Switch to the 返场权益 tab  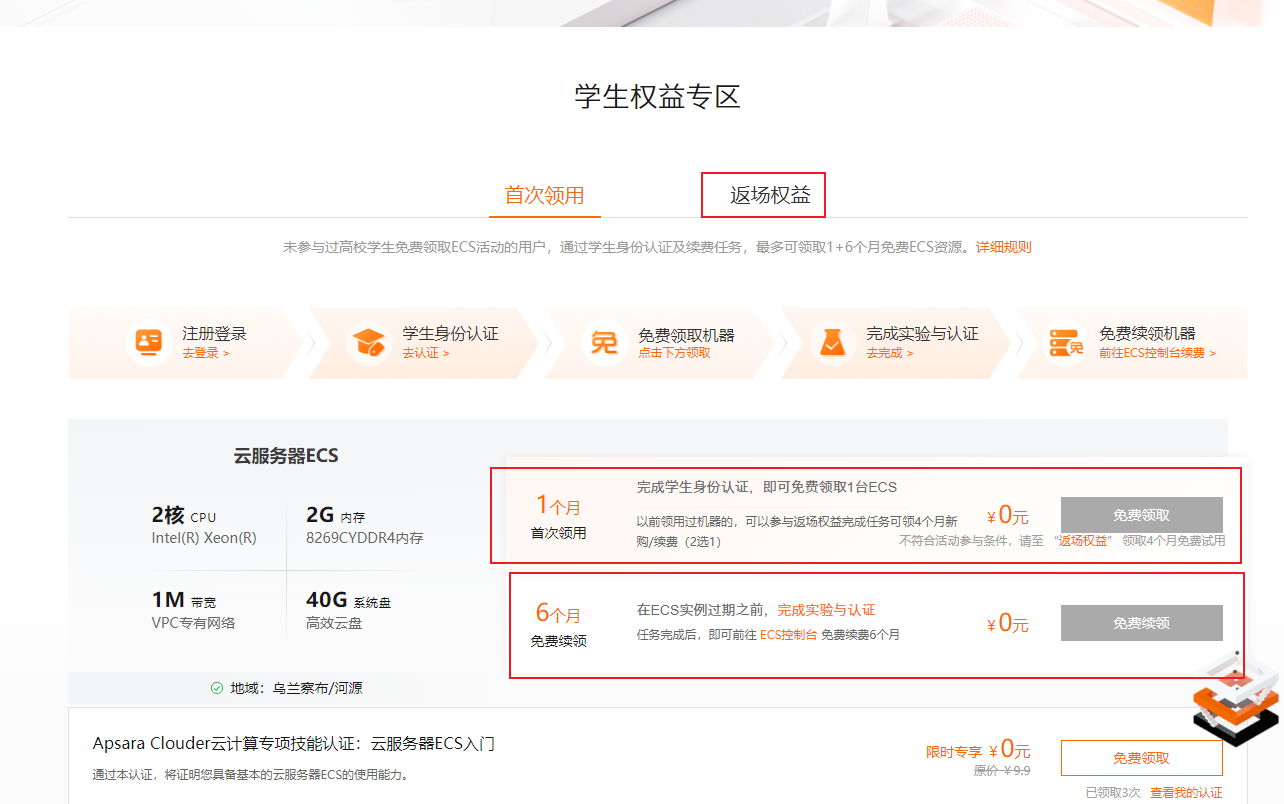click(770, 195)
